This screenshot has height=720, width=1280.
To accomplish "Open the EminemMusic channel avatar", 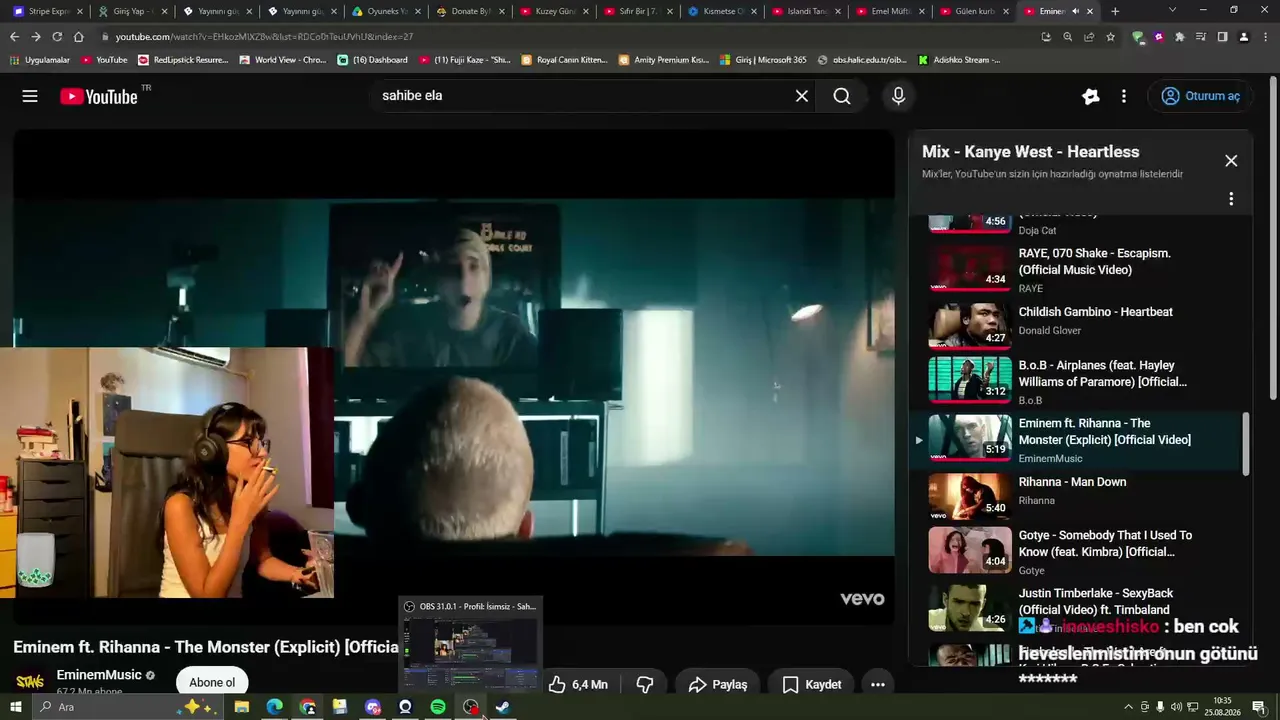I will [x=30, y=681].
